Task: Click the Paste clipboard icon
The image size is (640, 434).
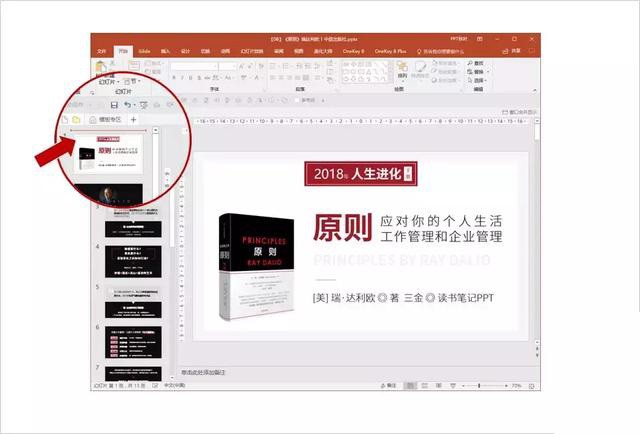Action: pos(101,67)
